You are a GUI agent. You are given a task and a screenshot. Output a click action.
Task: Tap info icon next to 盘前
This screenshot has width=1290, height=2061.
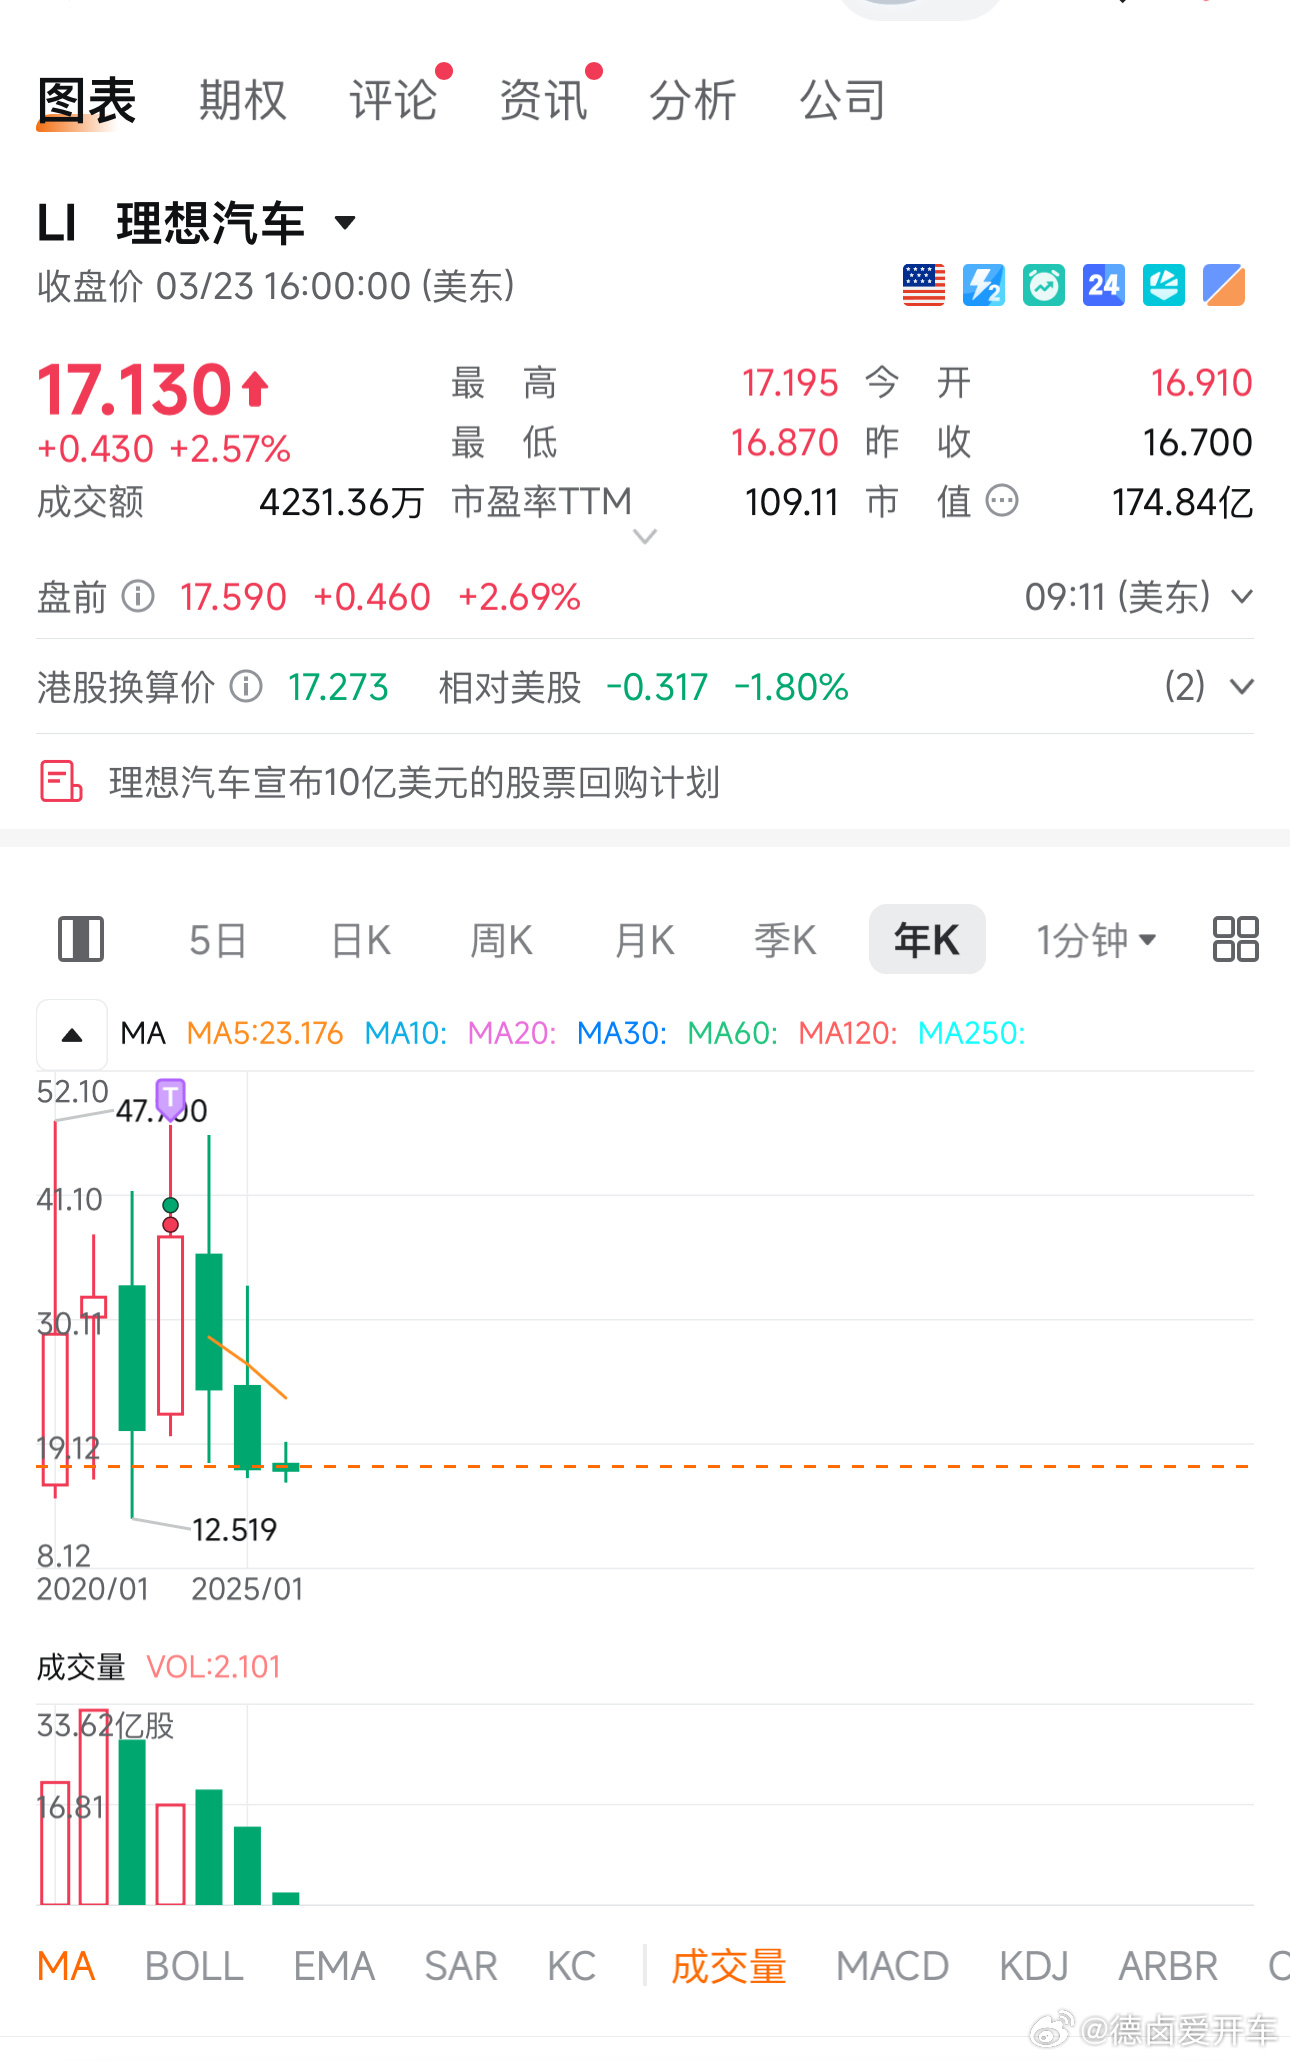coord(138,597)
